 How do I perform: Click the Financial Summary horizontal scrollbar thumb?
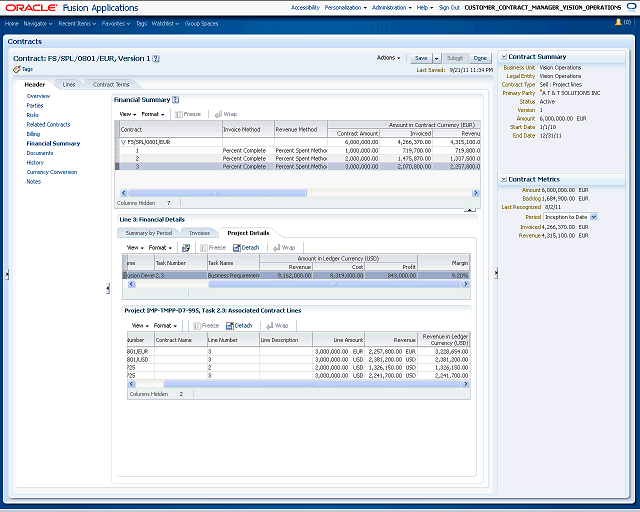coord(217,193)
